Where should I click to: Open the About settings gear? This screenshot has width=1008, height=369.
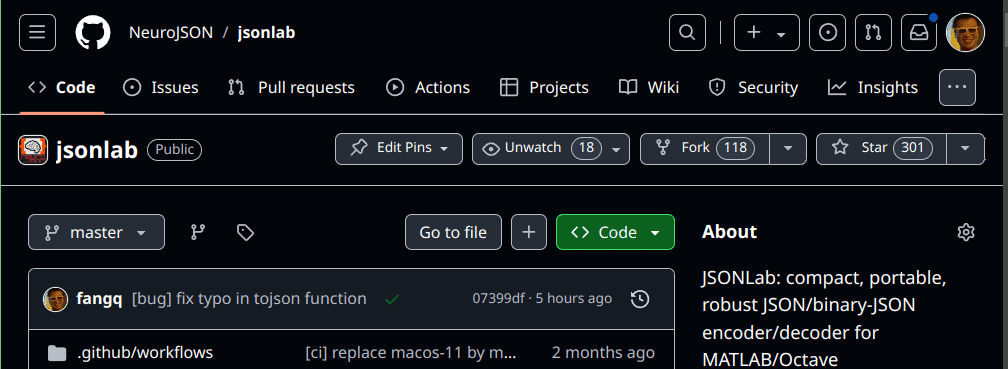(x=966, y=232)
